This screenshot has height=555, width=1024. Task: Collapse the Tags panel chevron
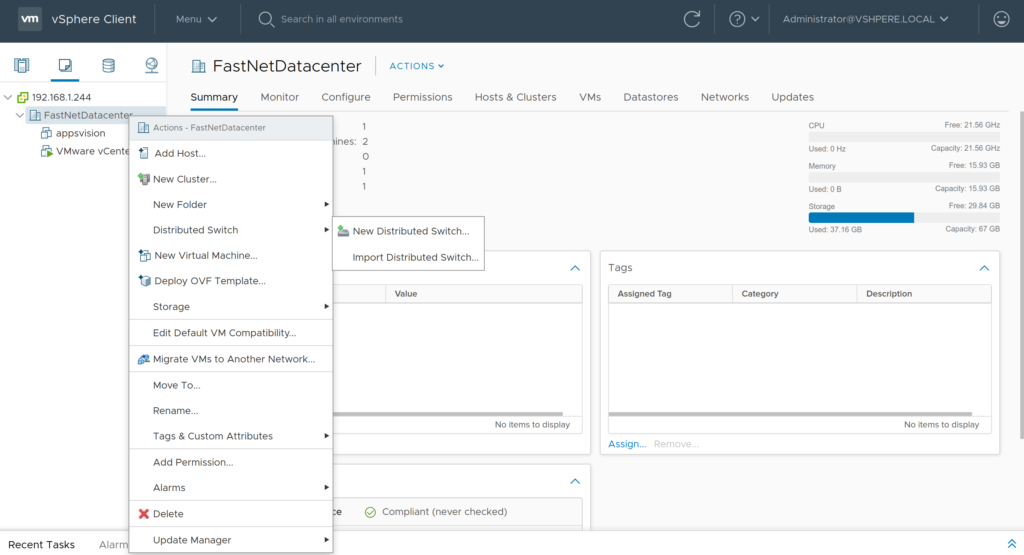[984, 268]
